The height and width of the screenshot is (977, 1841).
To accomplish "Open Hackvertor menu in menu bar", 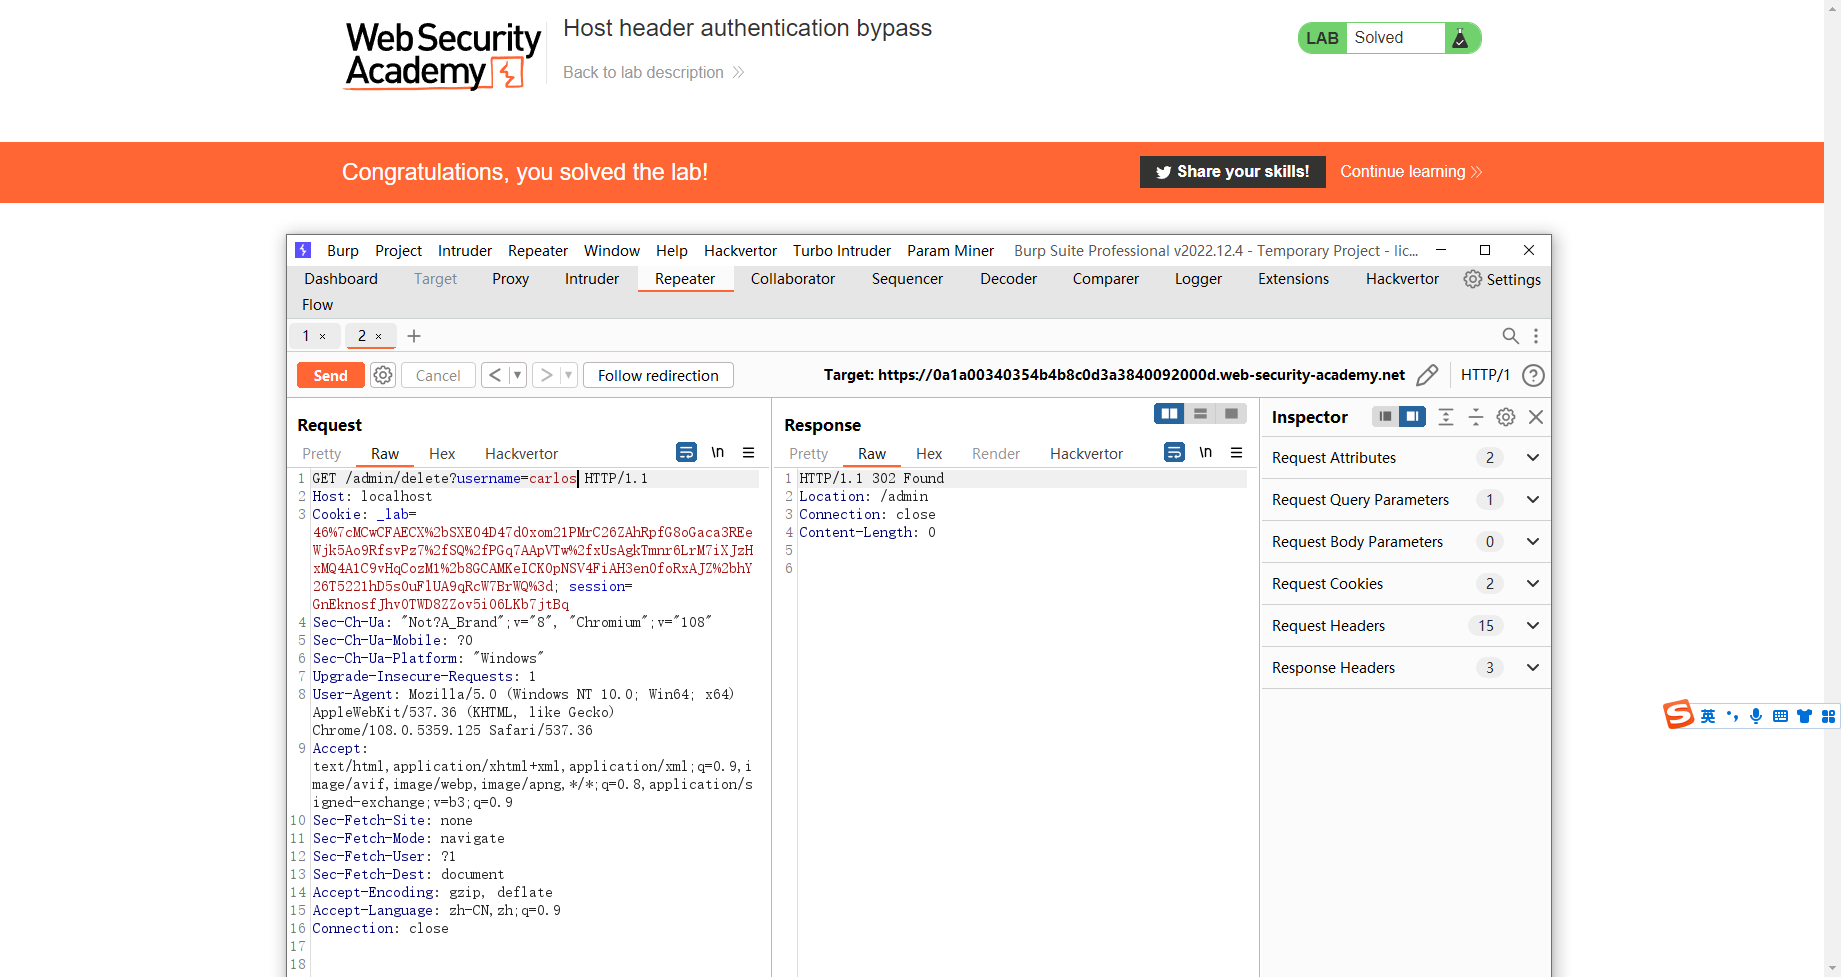I will click(740, 251).
